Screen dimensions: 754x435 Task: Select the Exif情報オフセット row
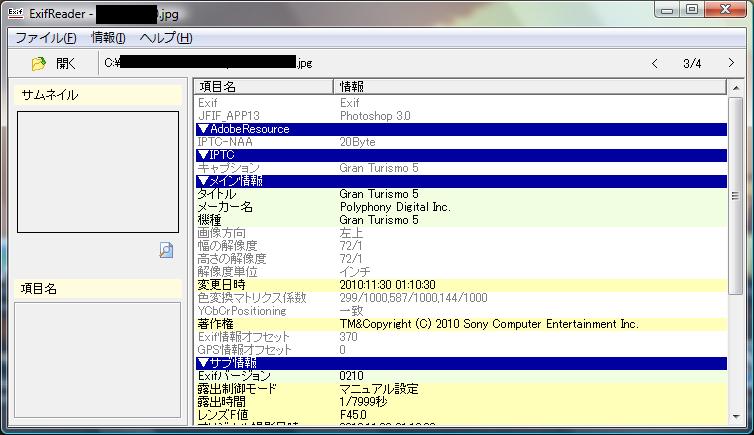coord(462,337)
